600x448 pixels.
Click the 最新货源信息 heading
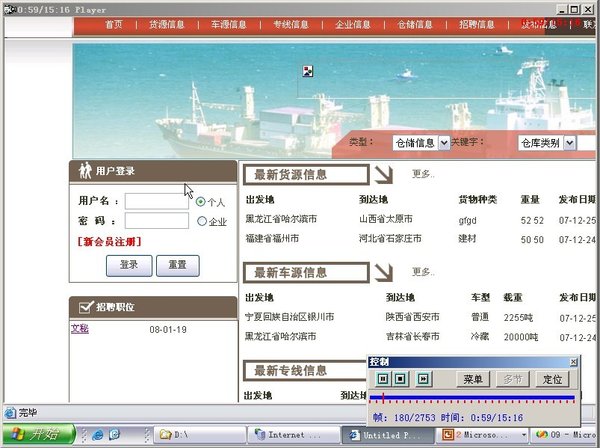tap(290, 175)
